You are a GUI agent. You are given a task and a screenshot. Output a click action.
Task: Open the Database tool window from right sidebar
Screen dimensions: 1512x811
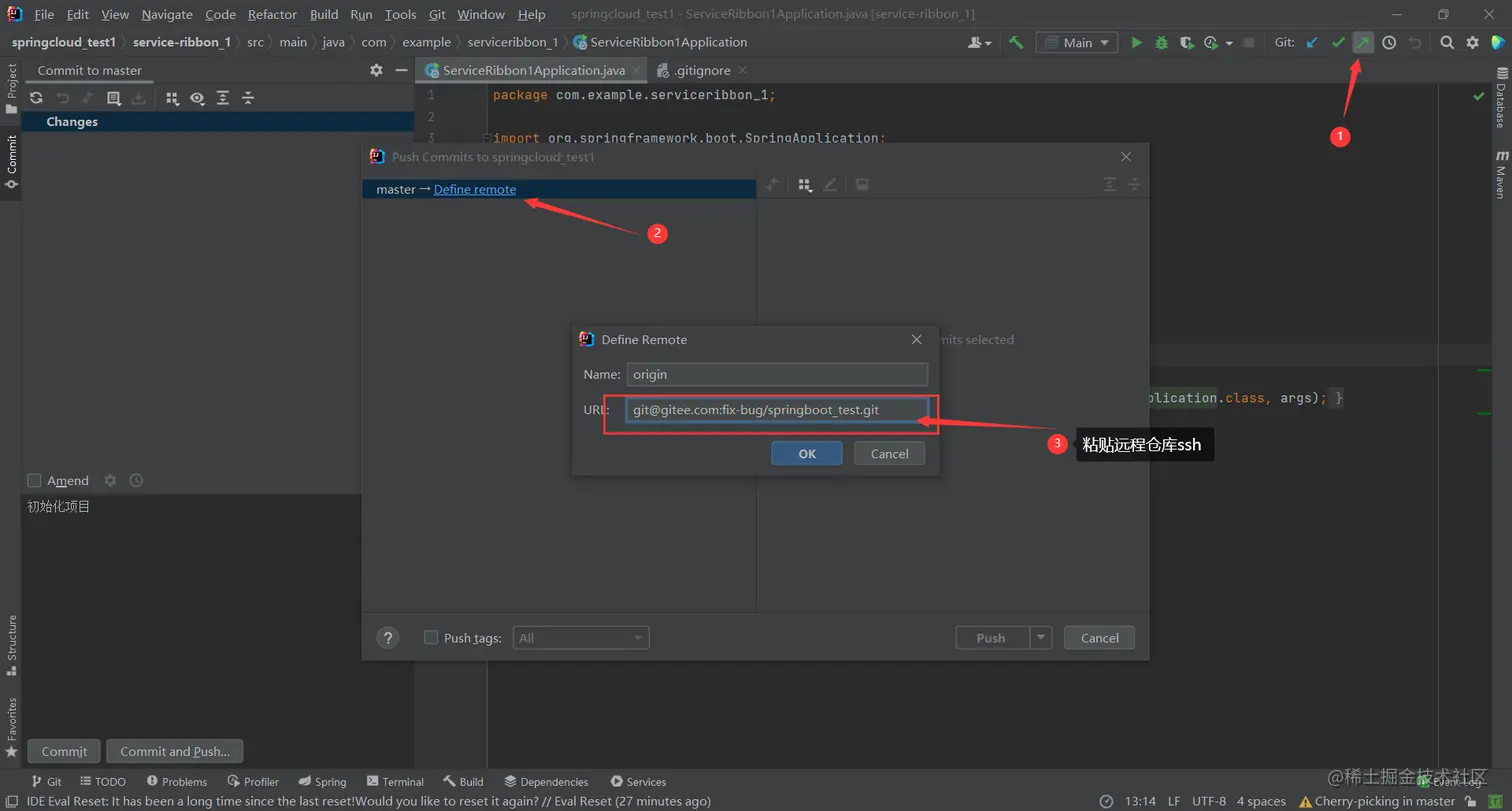pos(1501,99)
